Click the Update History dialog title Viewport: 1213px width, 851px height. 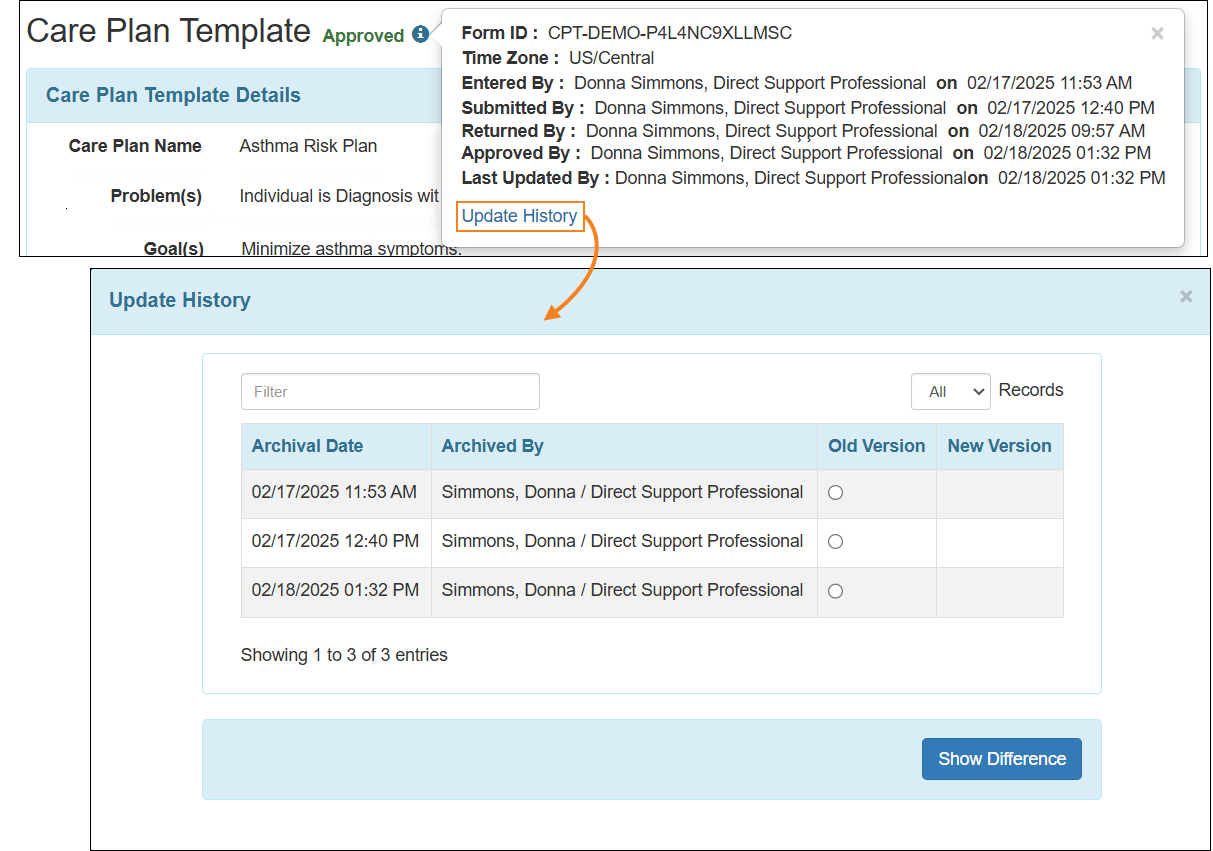180,300
